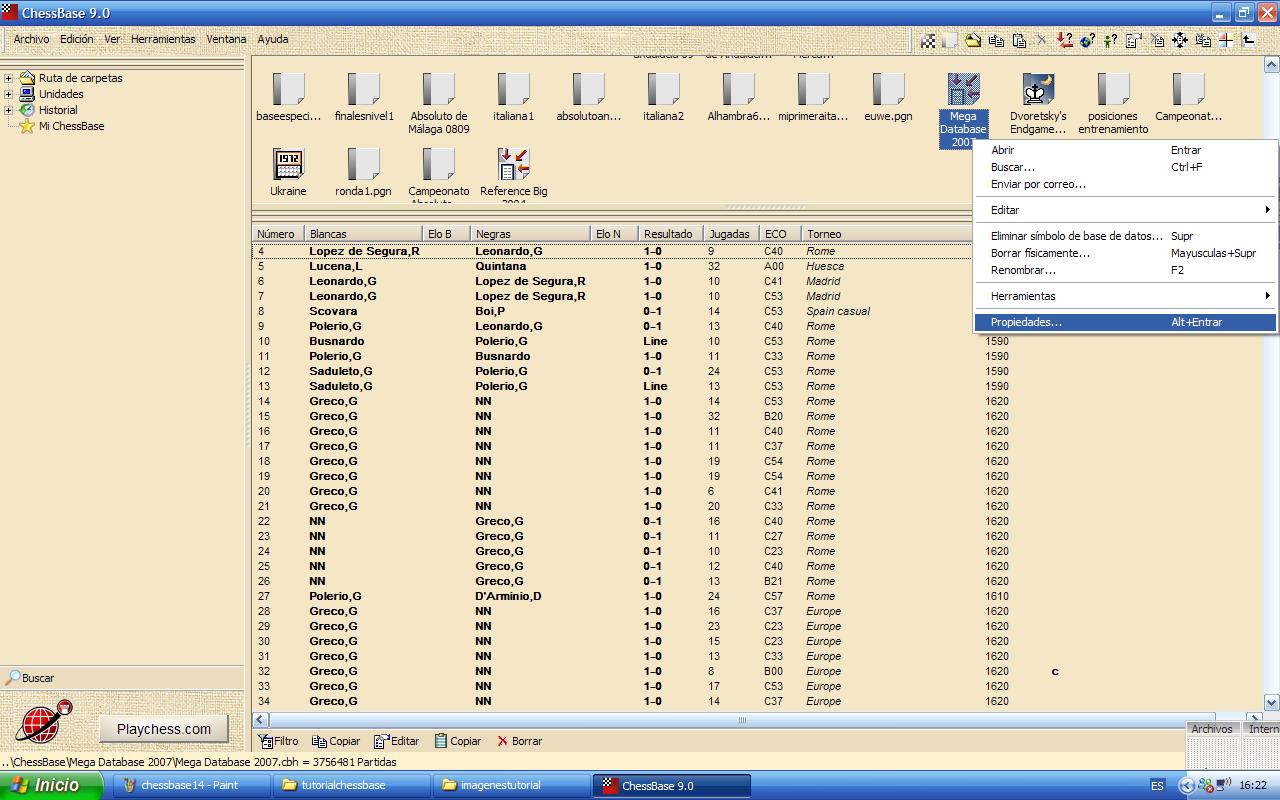Open the Editar submenu in context menu
The image size is (1280, 800).
(x=1126, y=210)
